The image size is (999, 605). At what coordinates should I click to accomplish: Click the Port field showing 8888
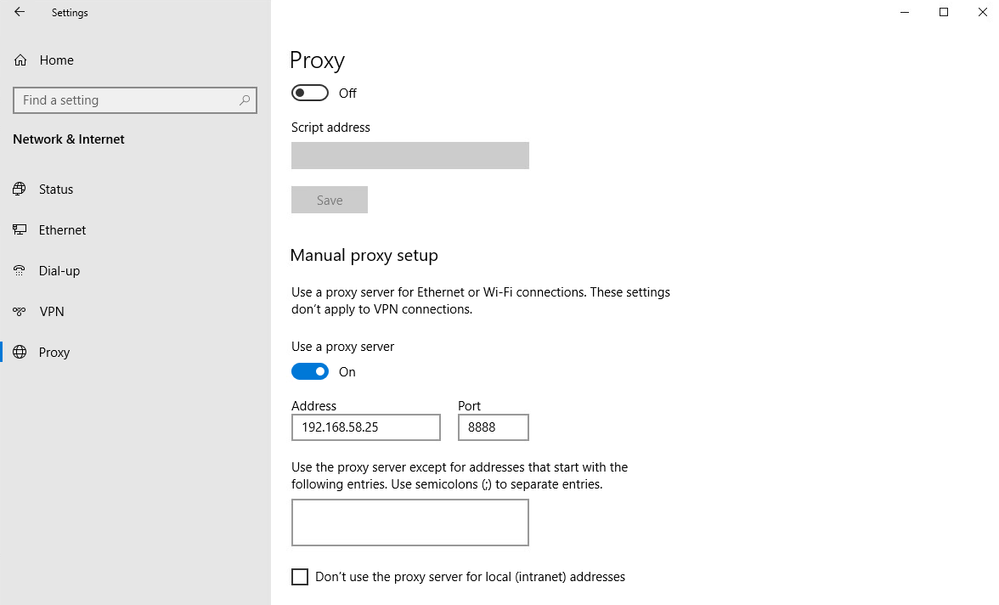click(493, 427)
